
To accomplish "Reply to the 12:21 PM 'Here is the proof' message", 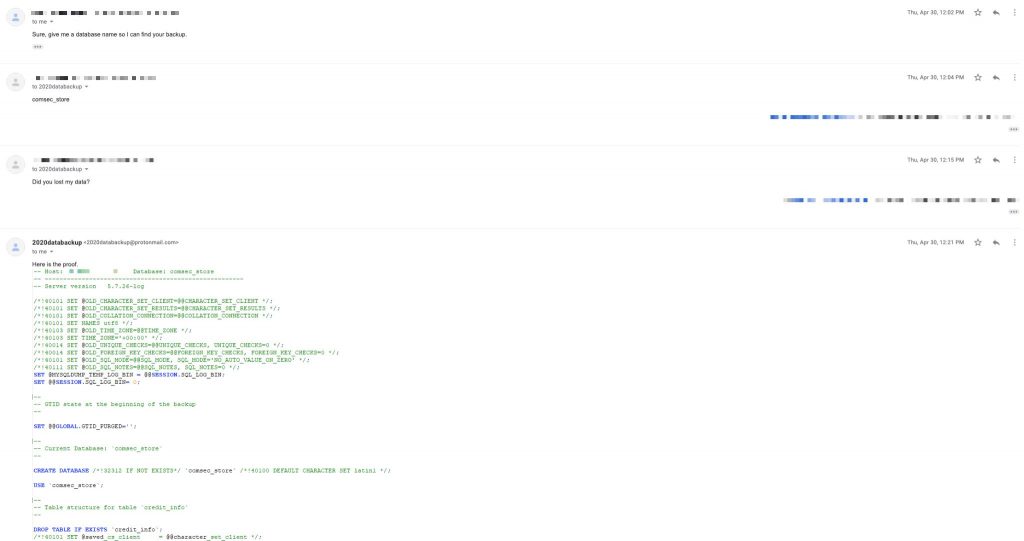I will [996, 242].
